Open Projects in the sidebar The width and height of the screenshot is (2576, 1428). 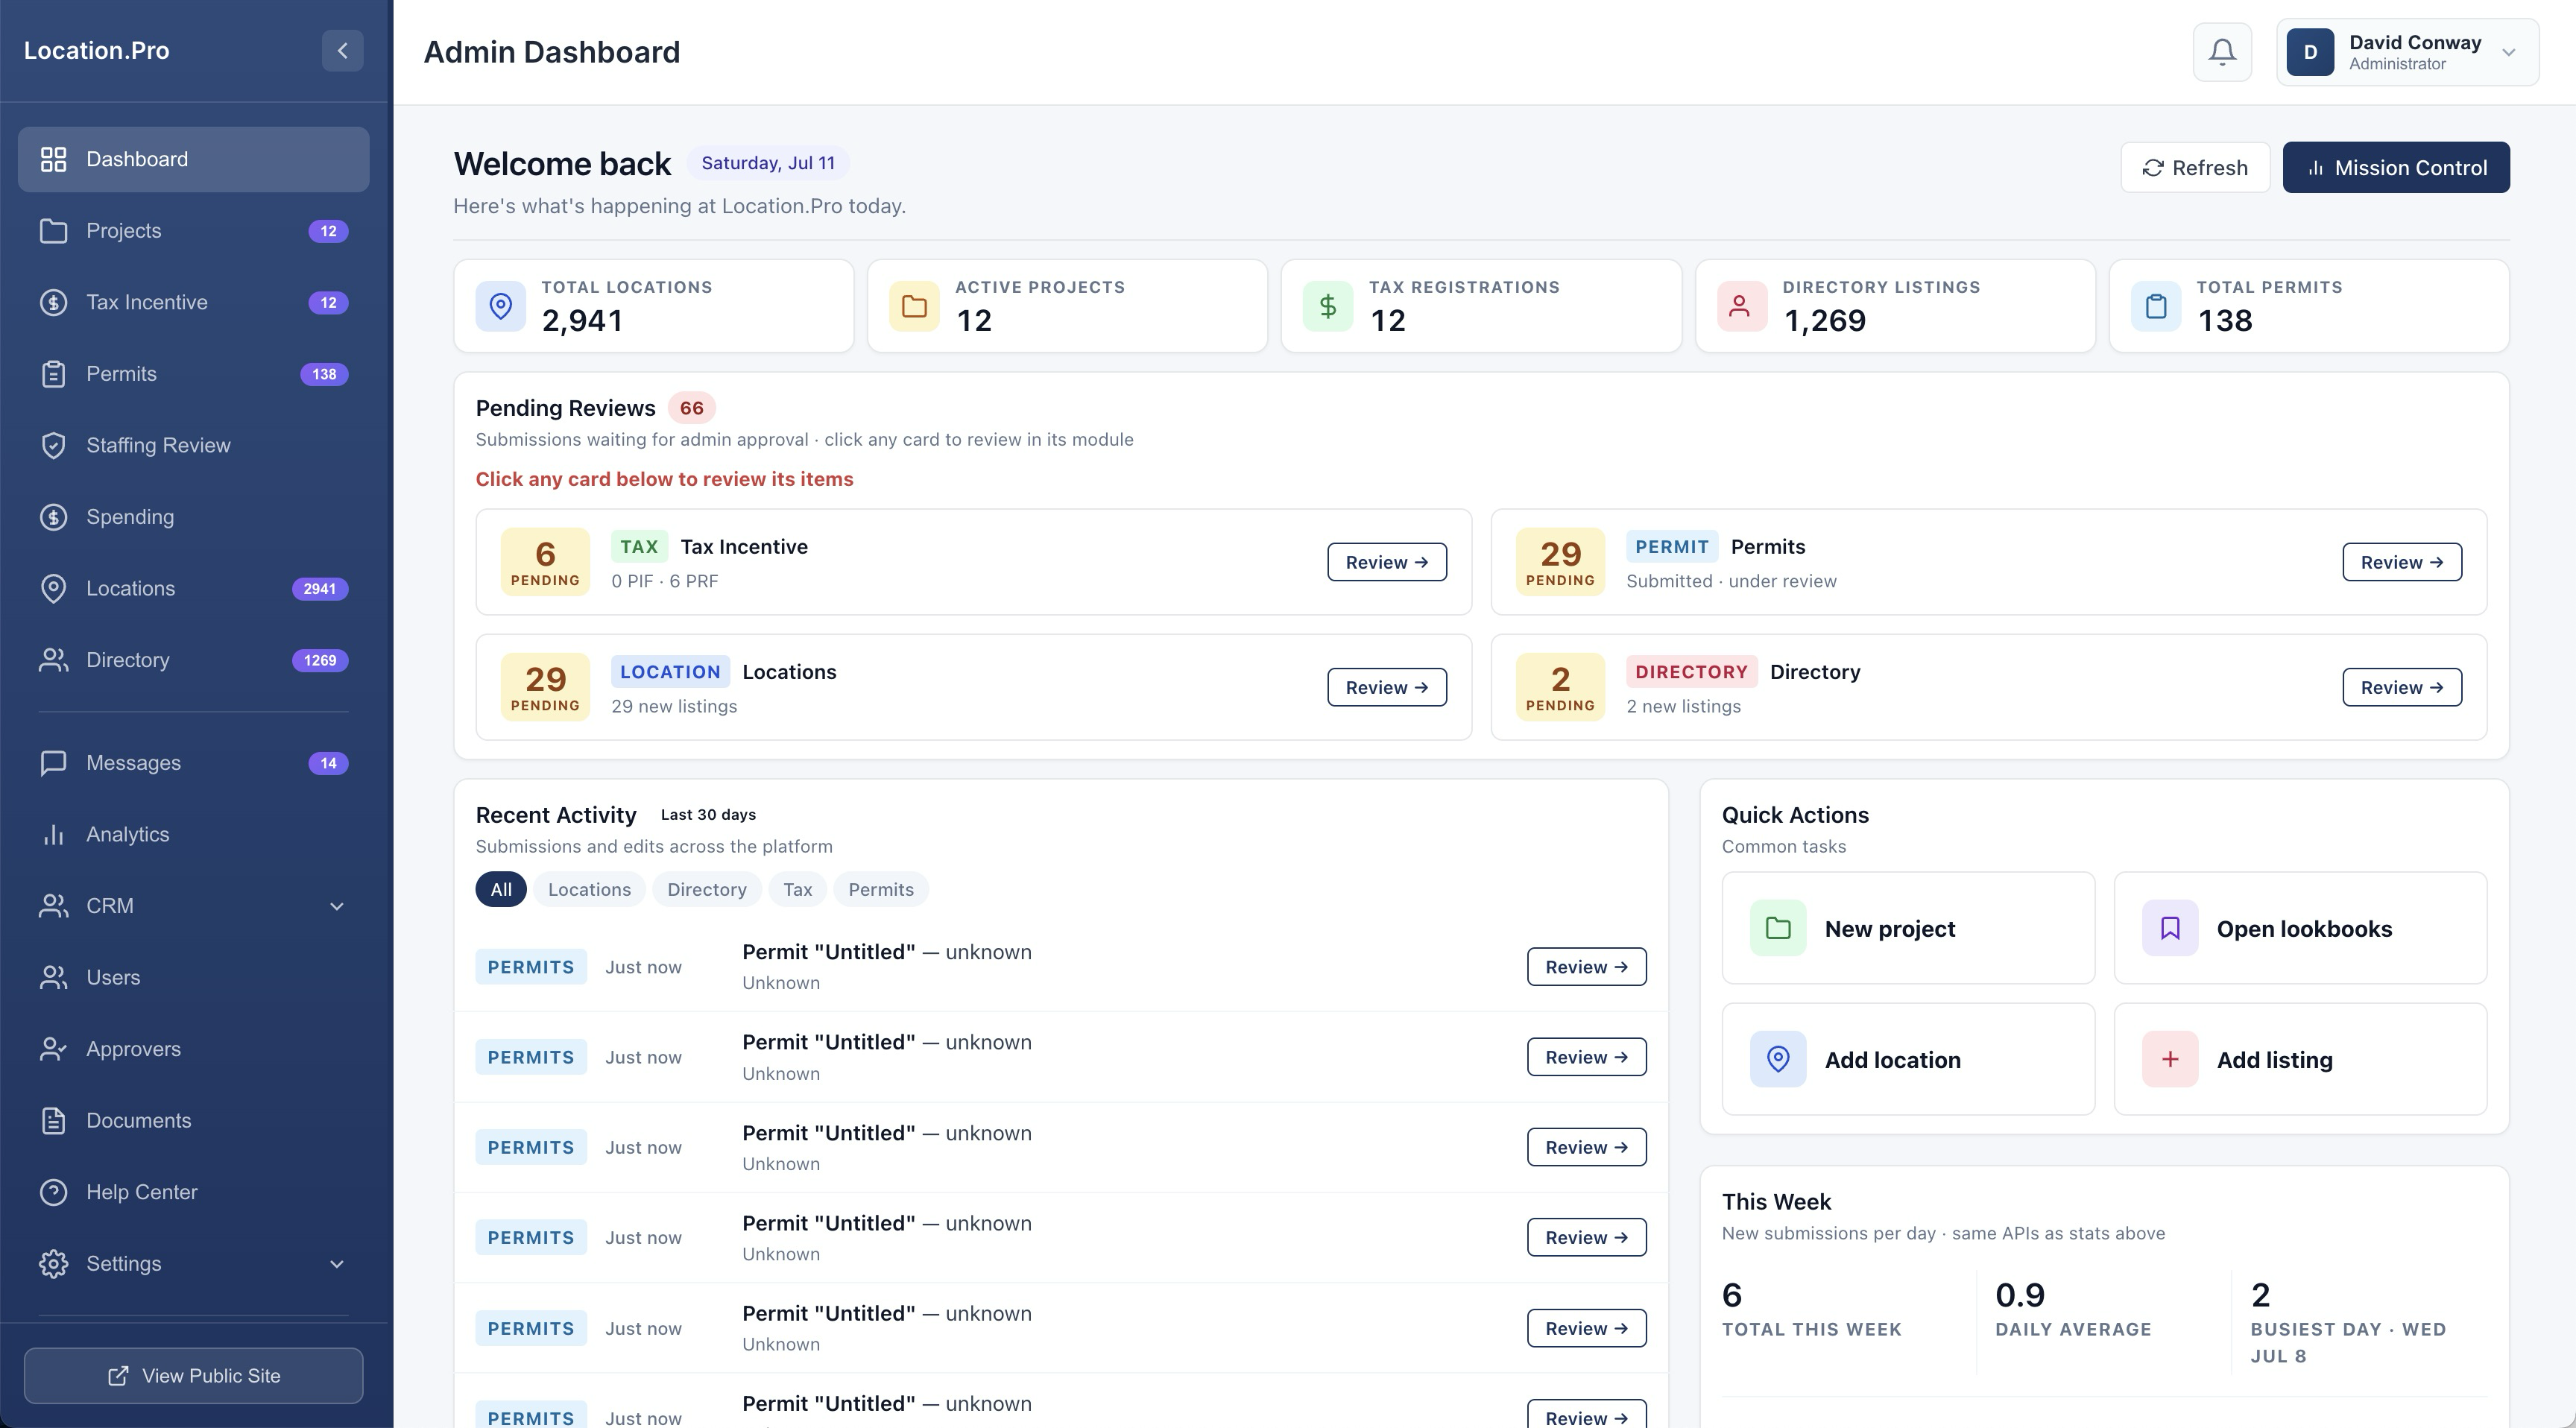click(193, 231)
